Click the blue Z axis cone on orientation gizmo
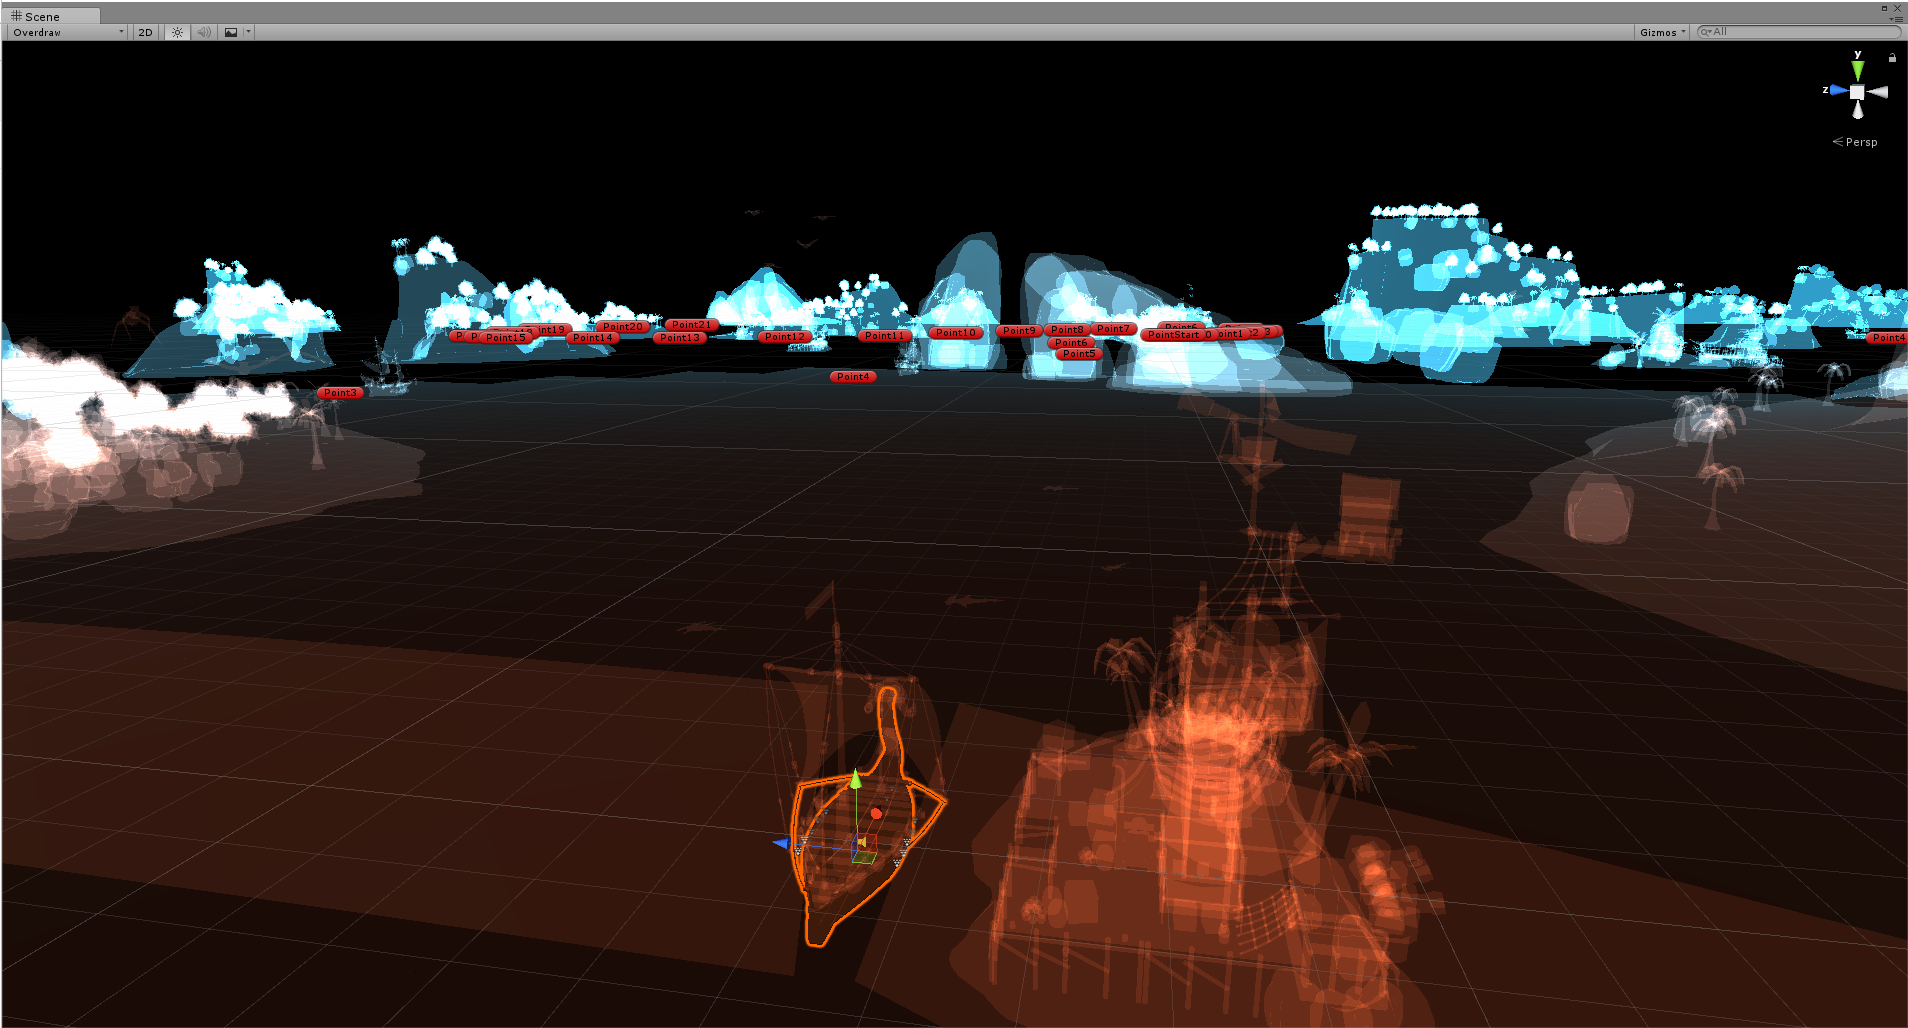Image resolution: width=1908 pixels, height=1028 pixels. click(1838, 90)
